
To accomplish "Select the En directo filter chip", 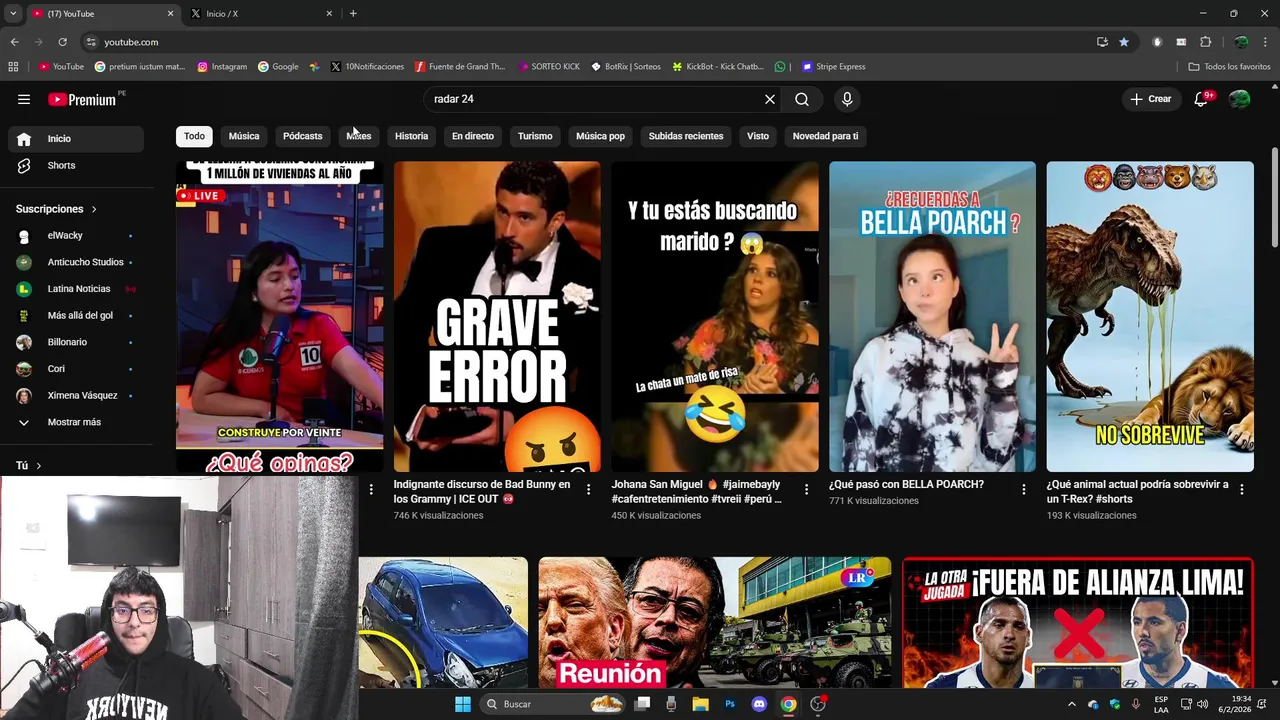I will [473, 136].
